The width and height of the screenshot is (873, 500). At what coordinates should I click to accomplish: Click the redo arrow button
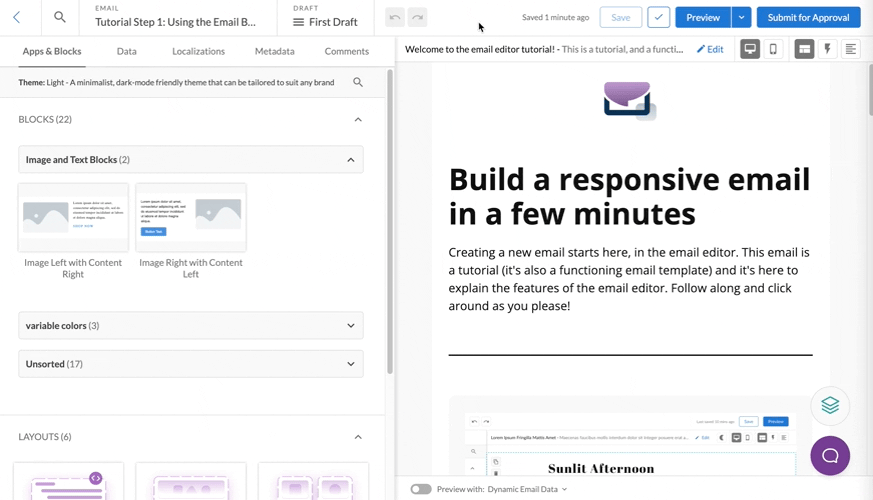click(418, 18)
